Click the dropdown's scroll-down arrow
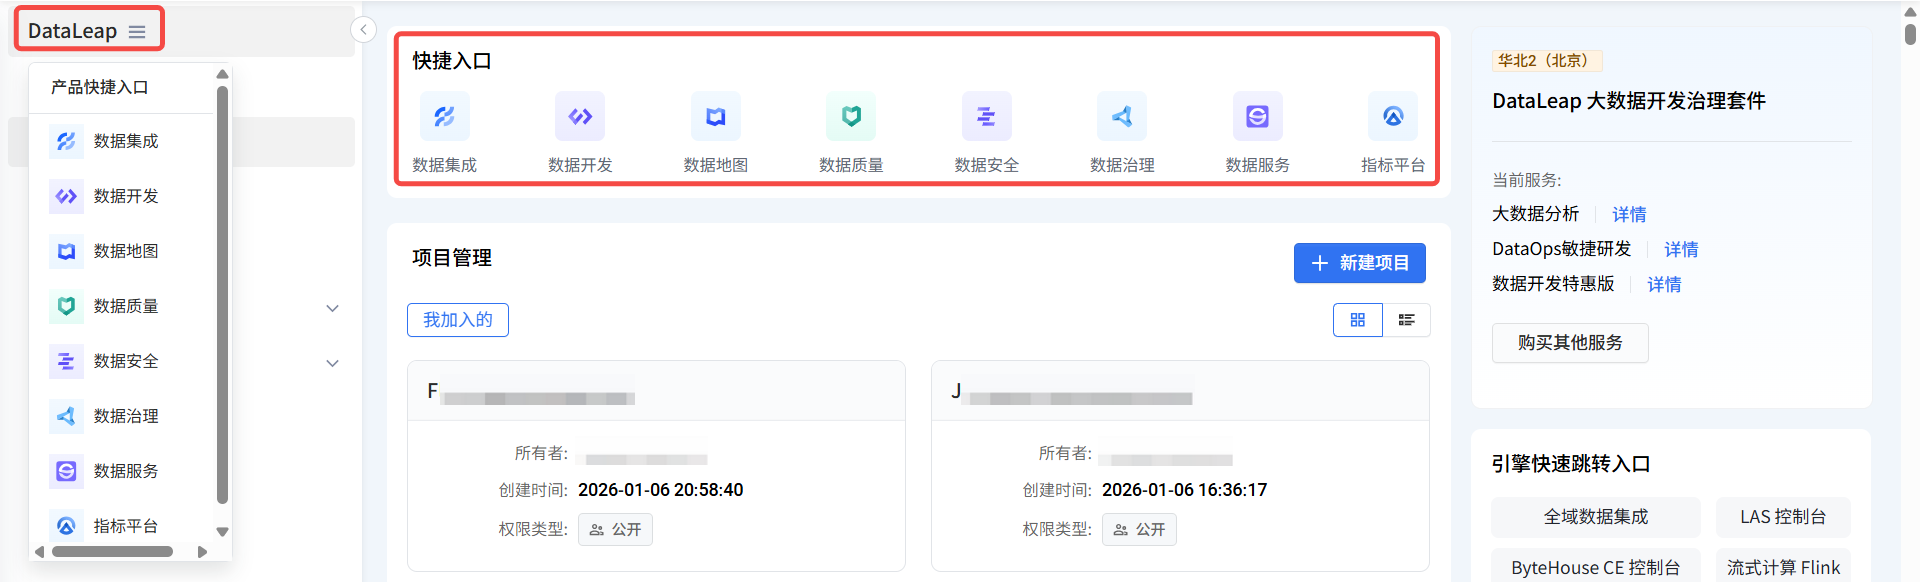 pos(223,532)
